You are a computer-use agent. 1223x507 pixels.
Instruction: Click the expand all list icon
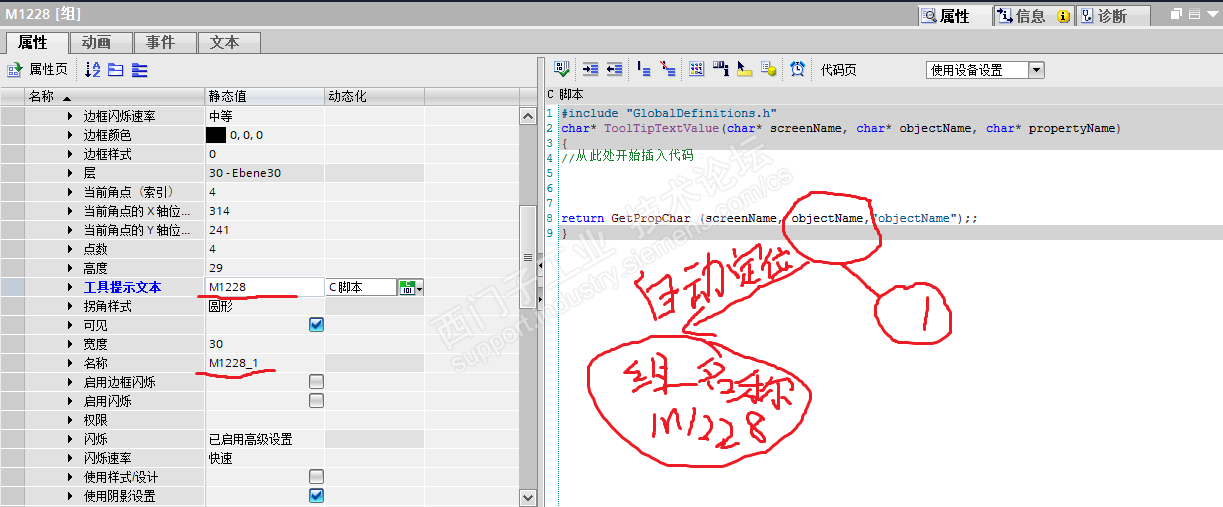(139, 70)
